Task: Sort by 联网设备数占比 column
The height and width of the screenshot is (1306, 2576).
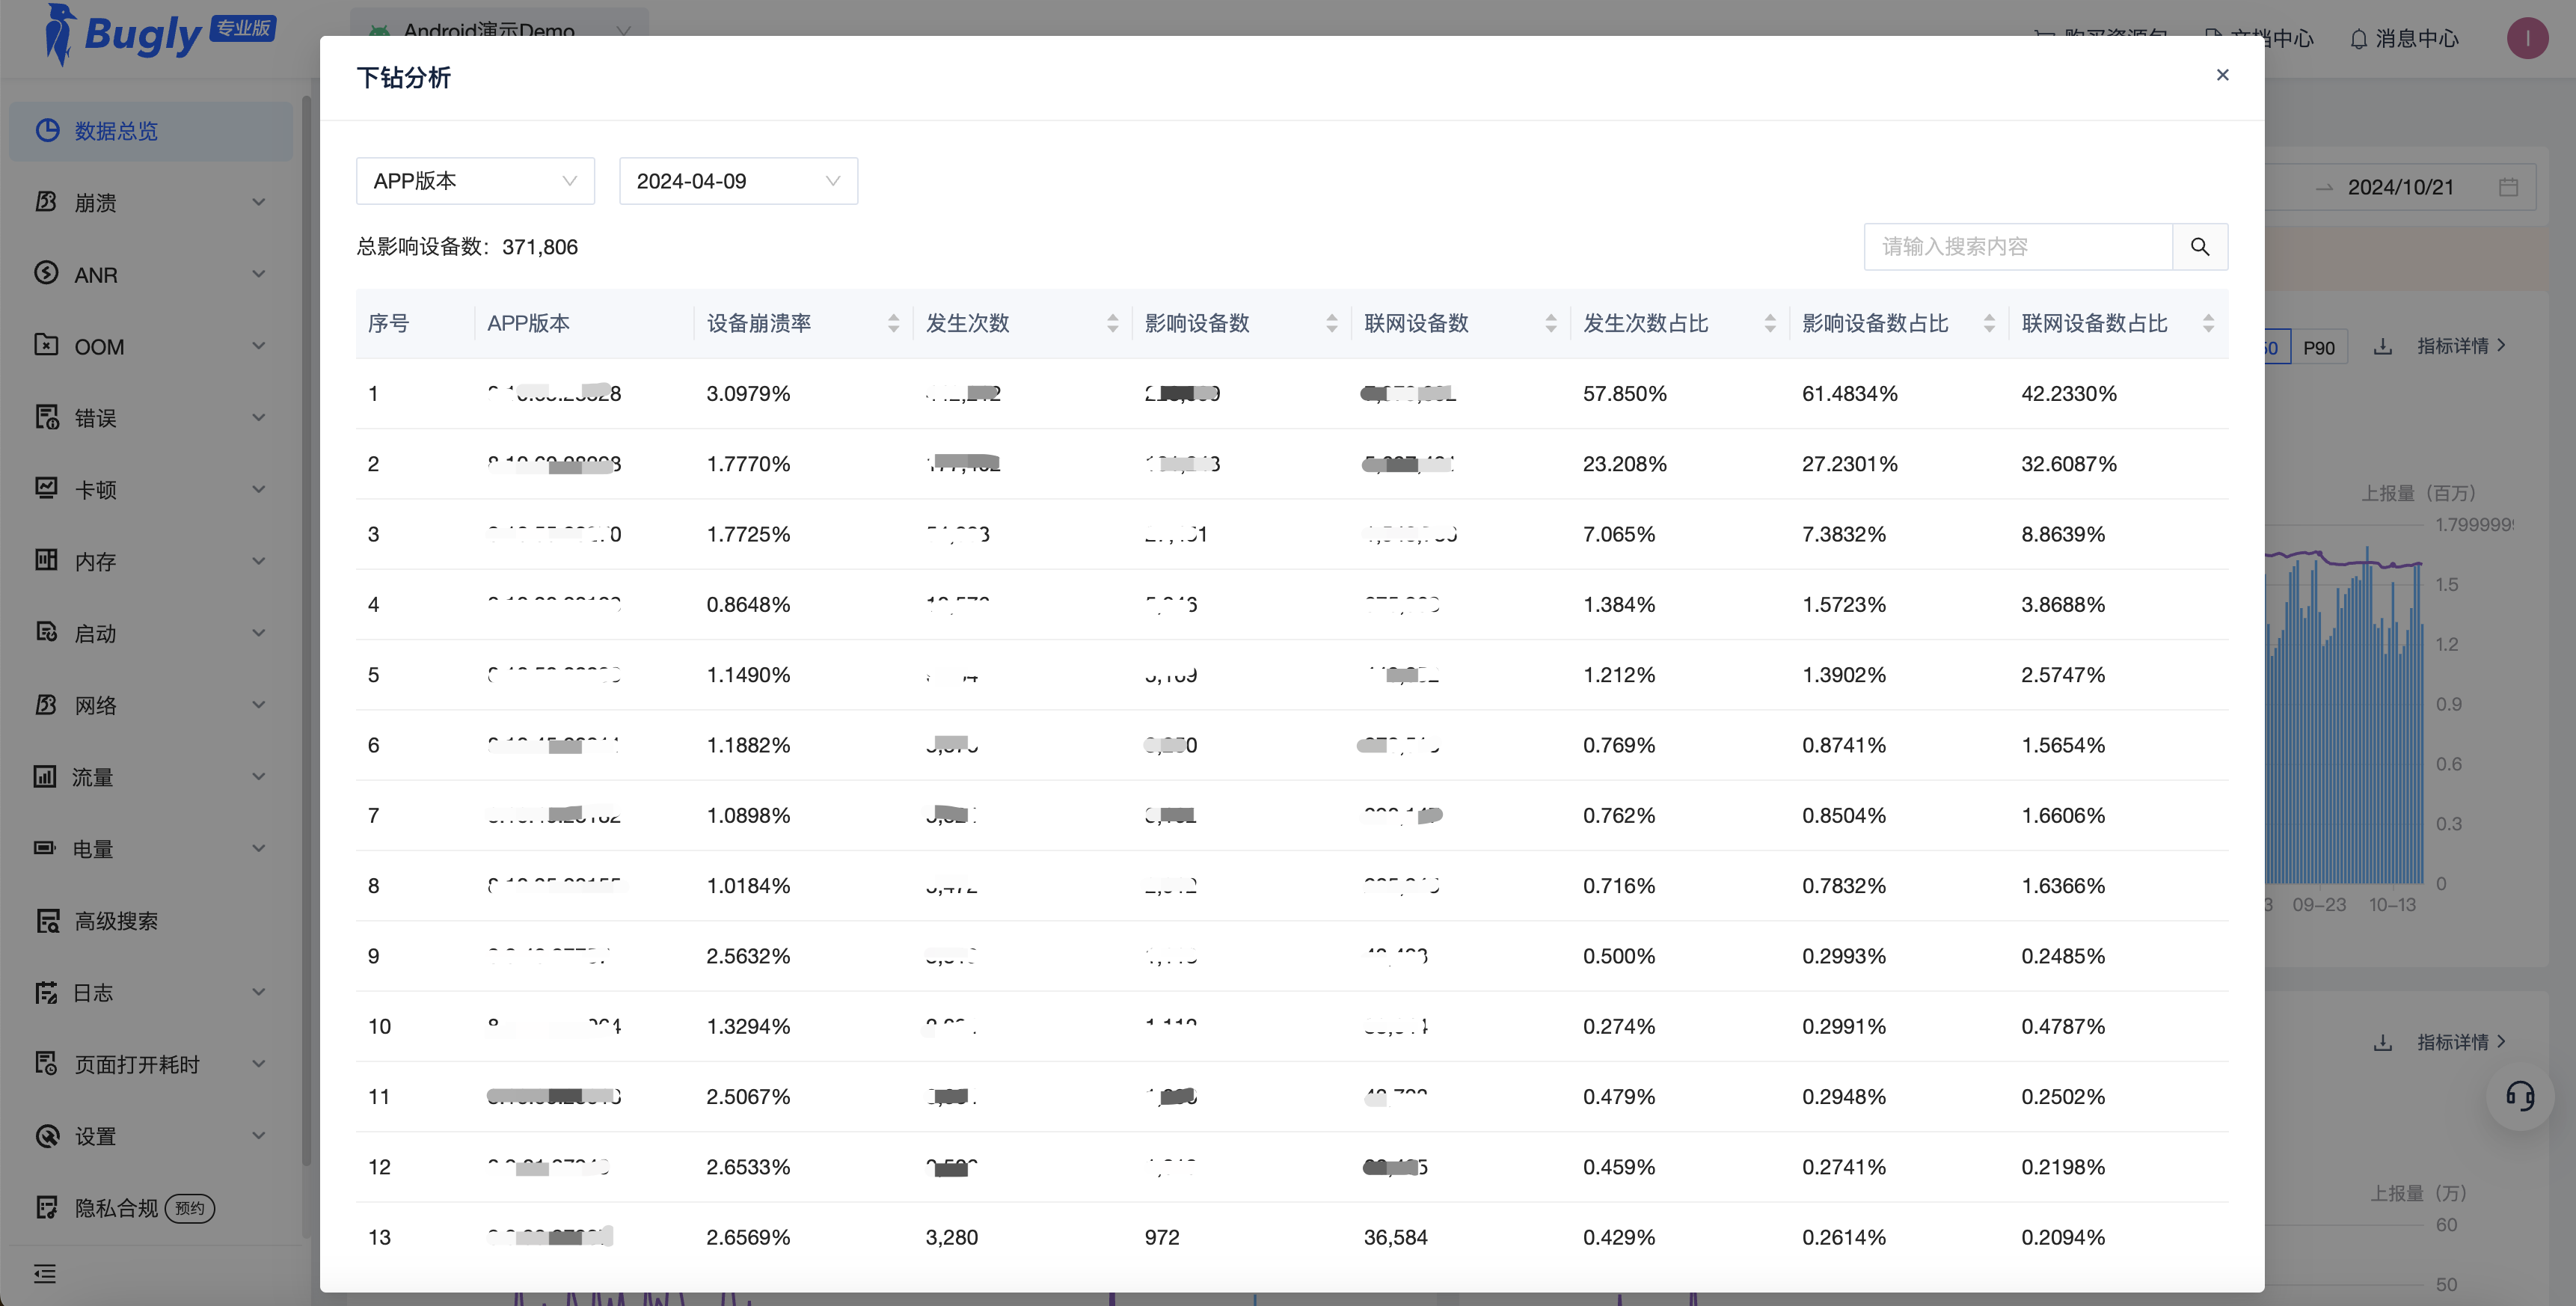Action: point(2208,323)
